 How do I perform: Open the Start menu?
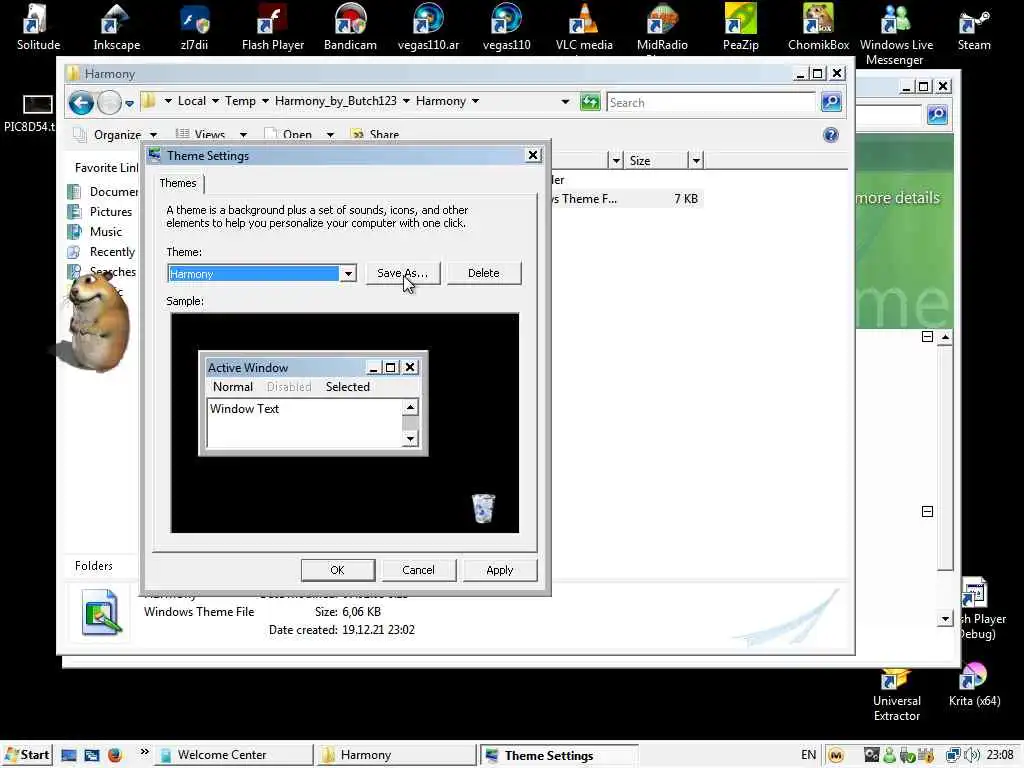coord(27,755)
